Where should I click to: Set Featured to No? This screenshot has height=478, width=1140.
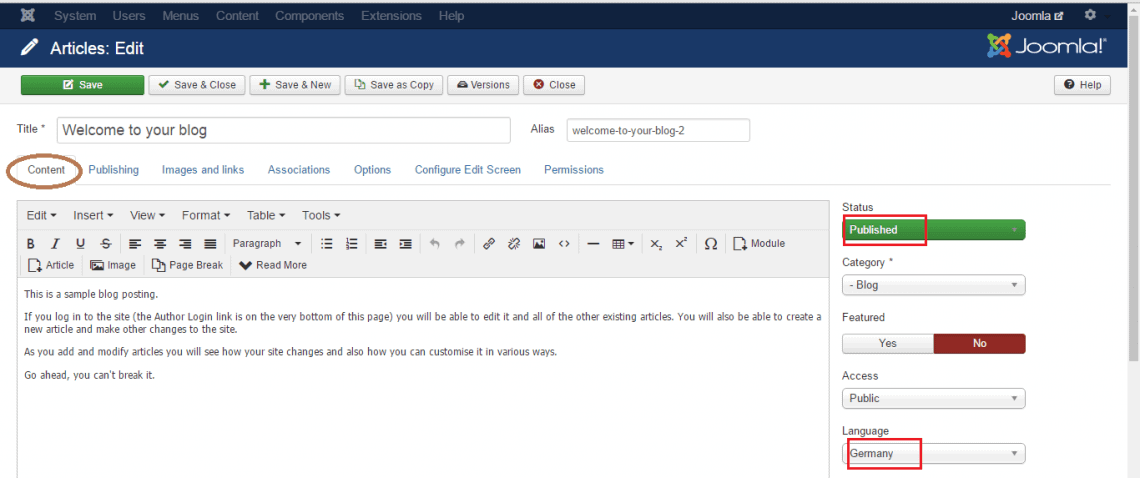979,343
